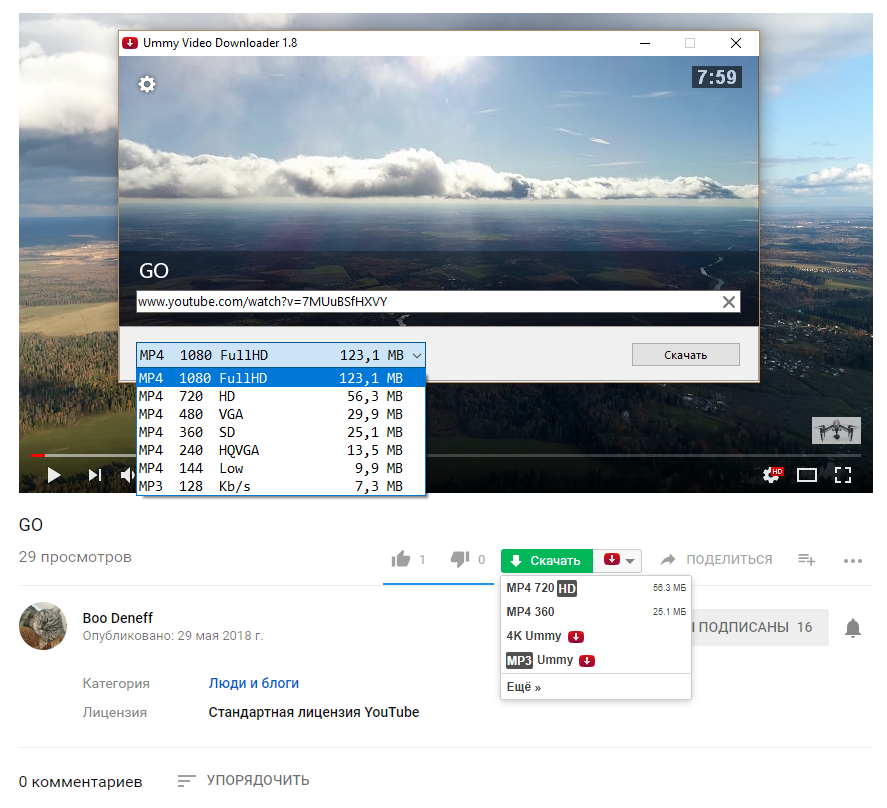Pick MP4 144 Low option
Image resolution: width=887 pixels, height=808 pixels.
point(281,469)
